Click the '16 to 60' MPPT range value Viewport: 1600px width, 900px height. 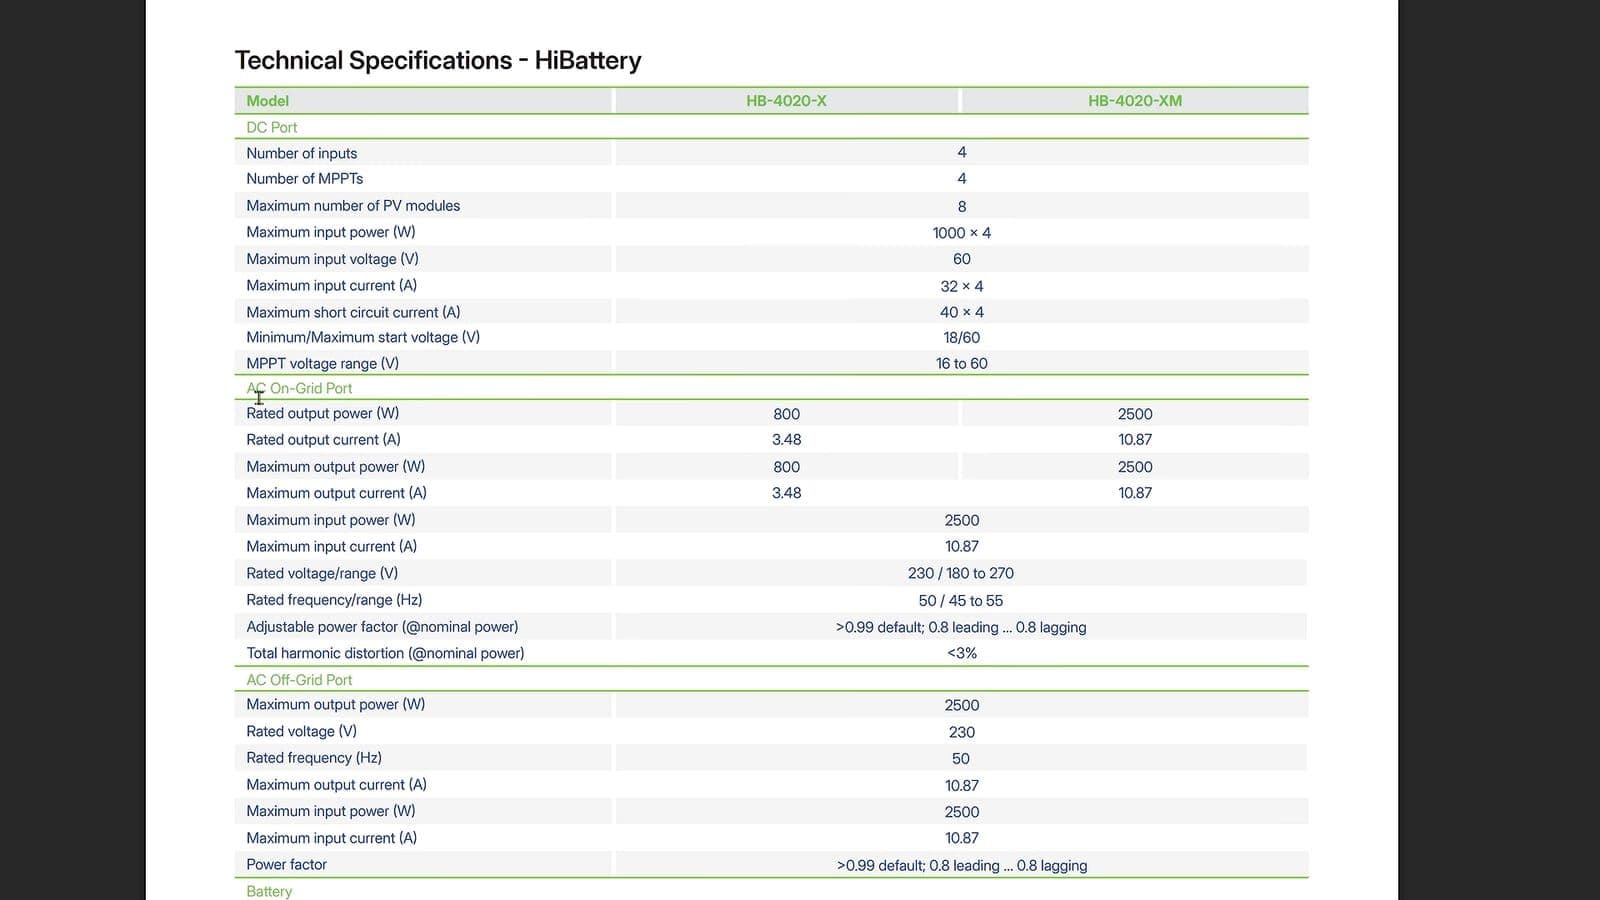[962, 364]
